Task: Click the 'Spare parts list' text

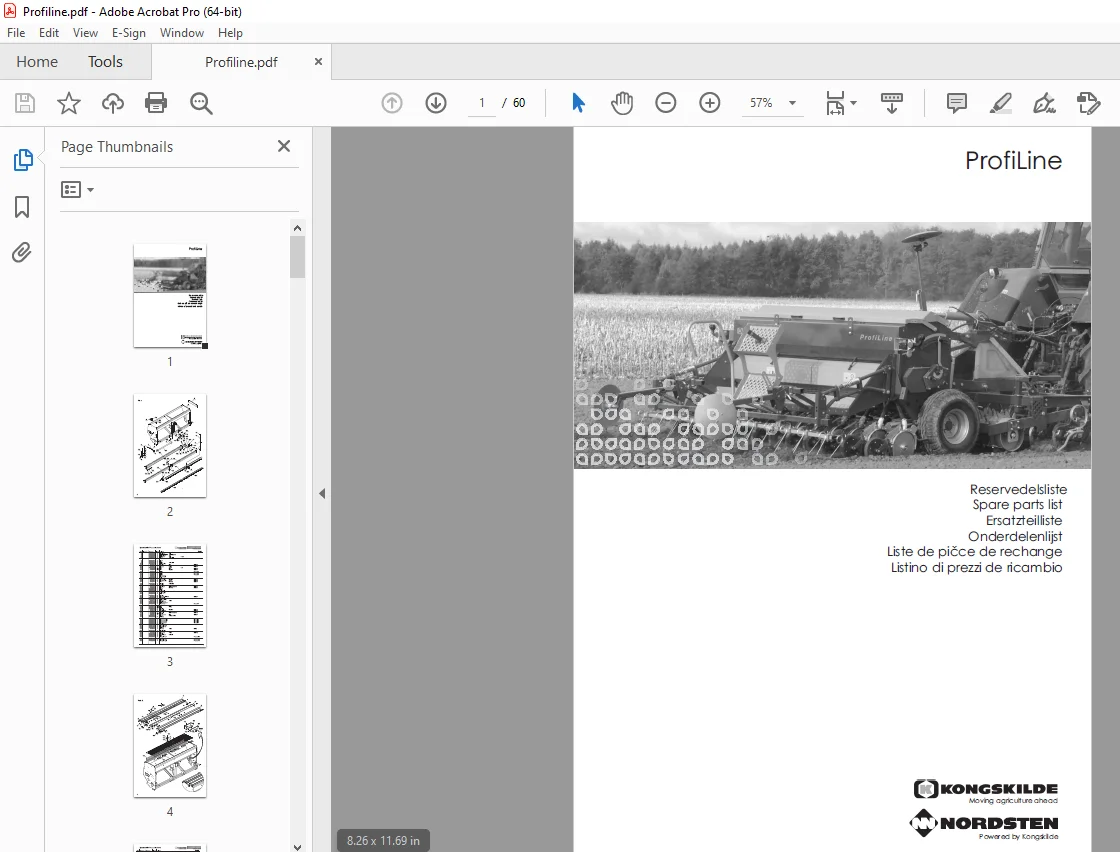Action: (1017, 505)
